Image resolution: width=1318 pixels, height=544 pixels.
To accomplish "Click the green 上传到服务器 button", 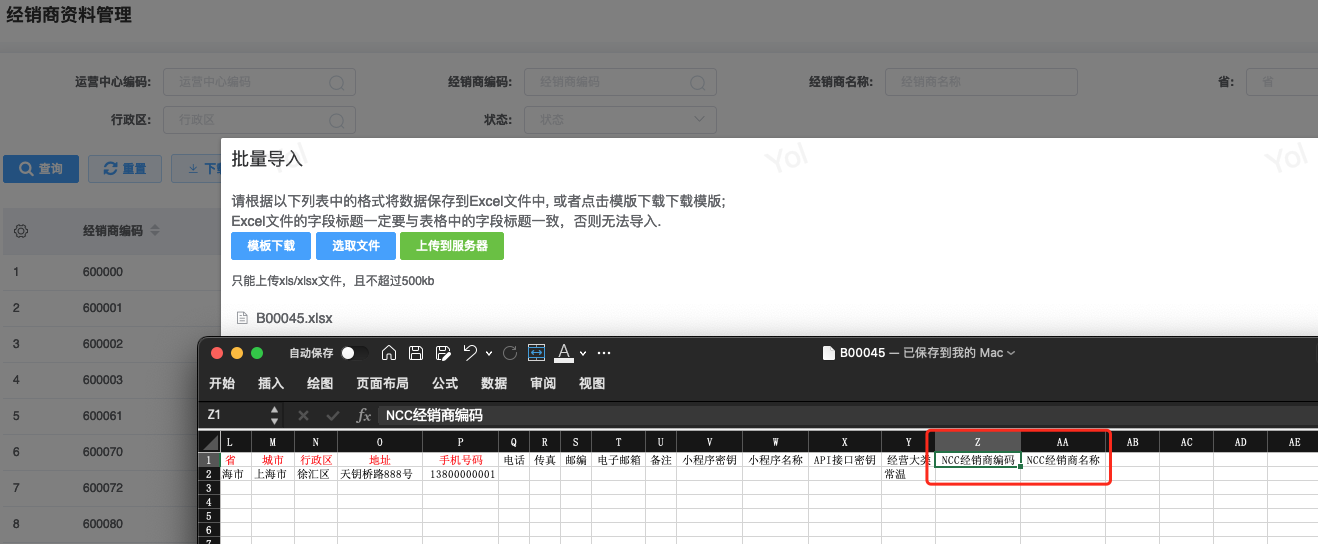I will pyautogui.click(x=452, y=246).
